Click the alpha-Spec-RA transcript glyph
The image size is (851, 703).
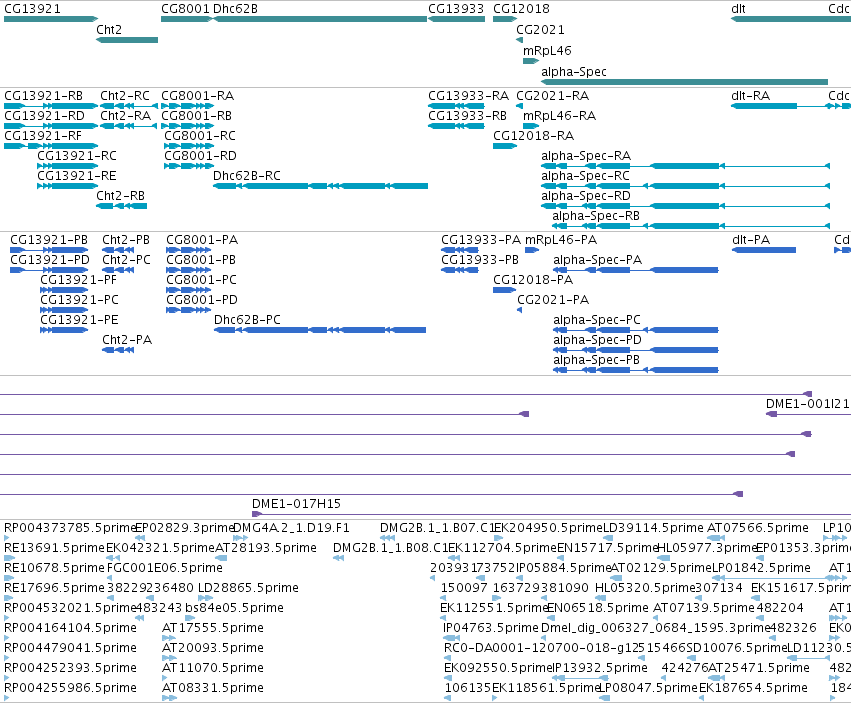click(x=685, y=166)
